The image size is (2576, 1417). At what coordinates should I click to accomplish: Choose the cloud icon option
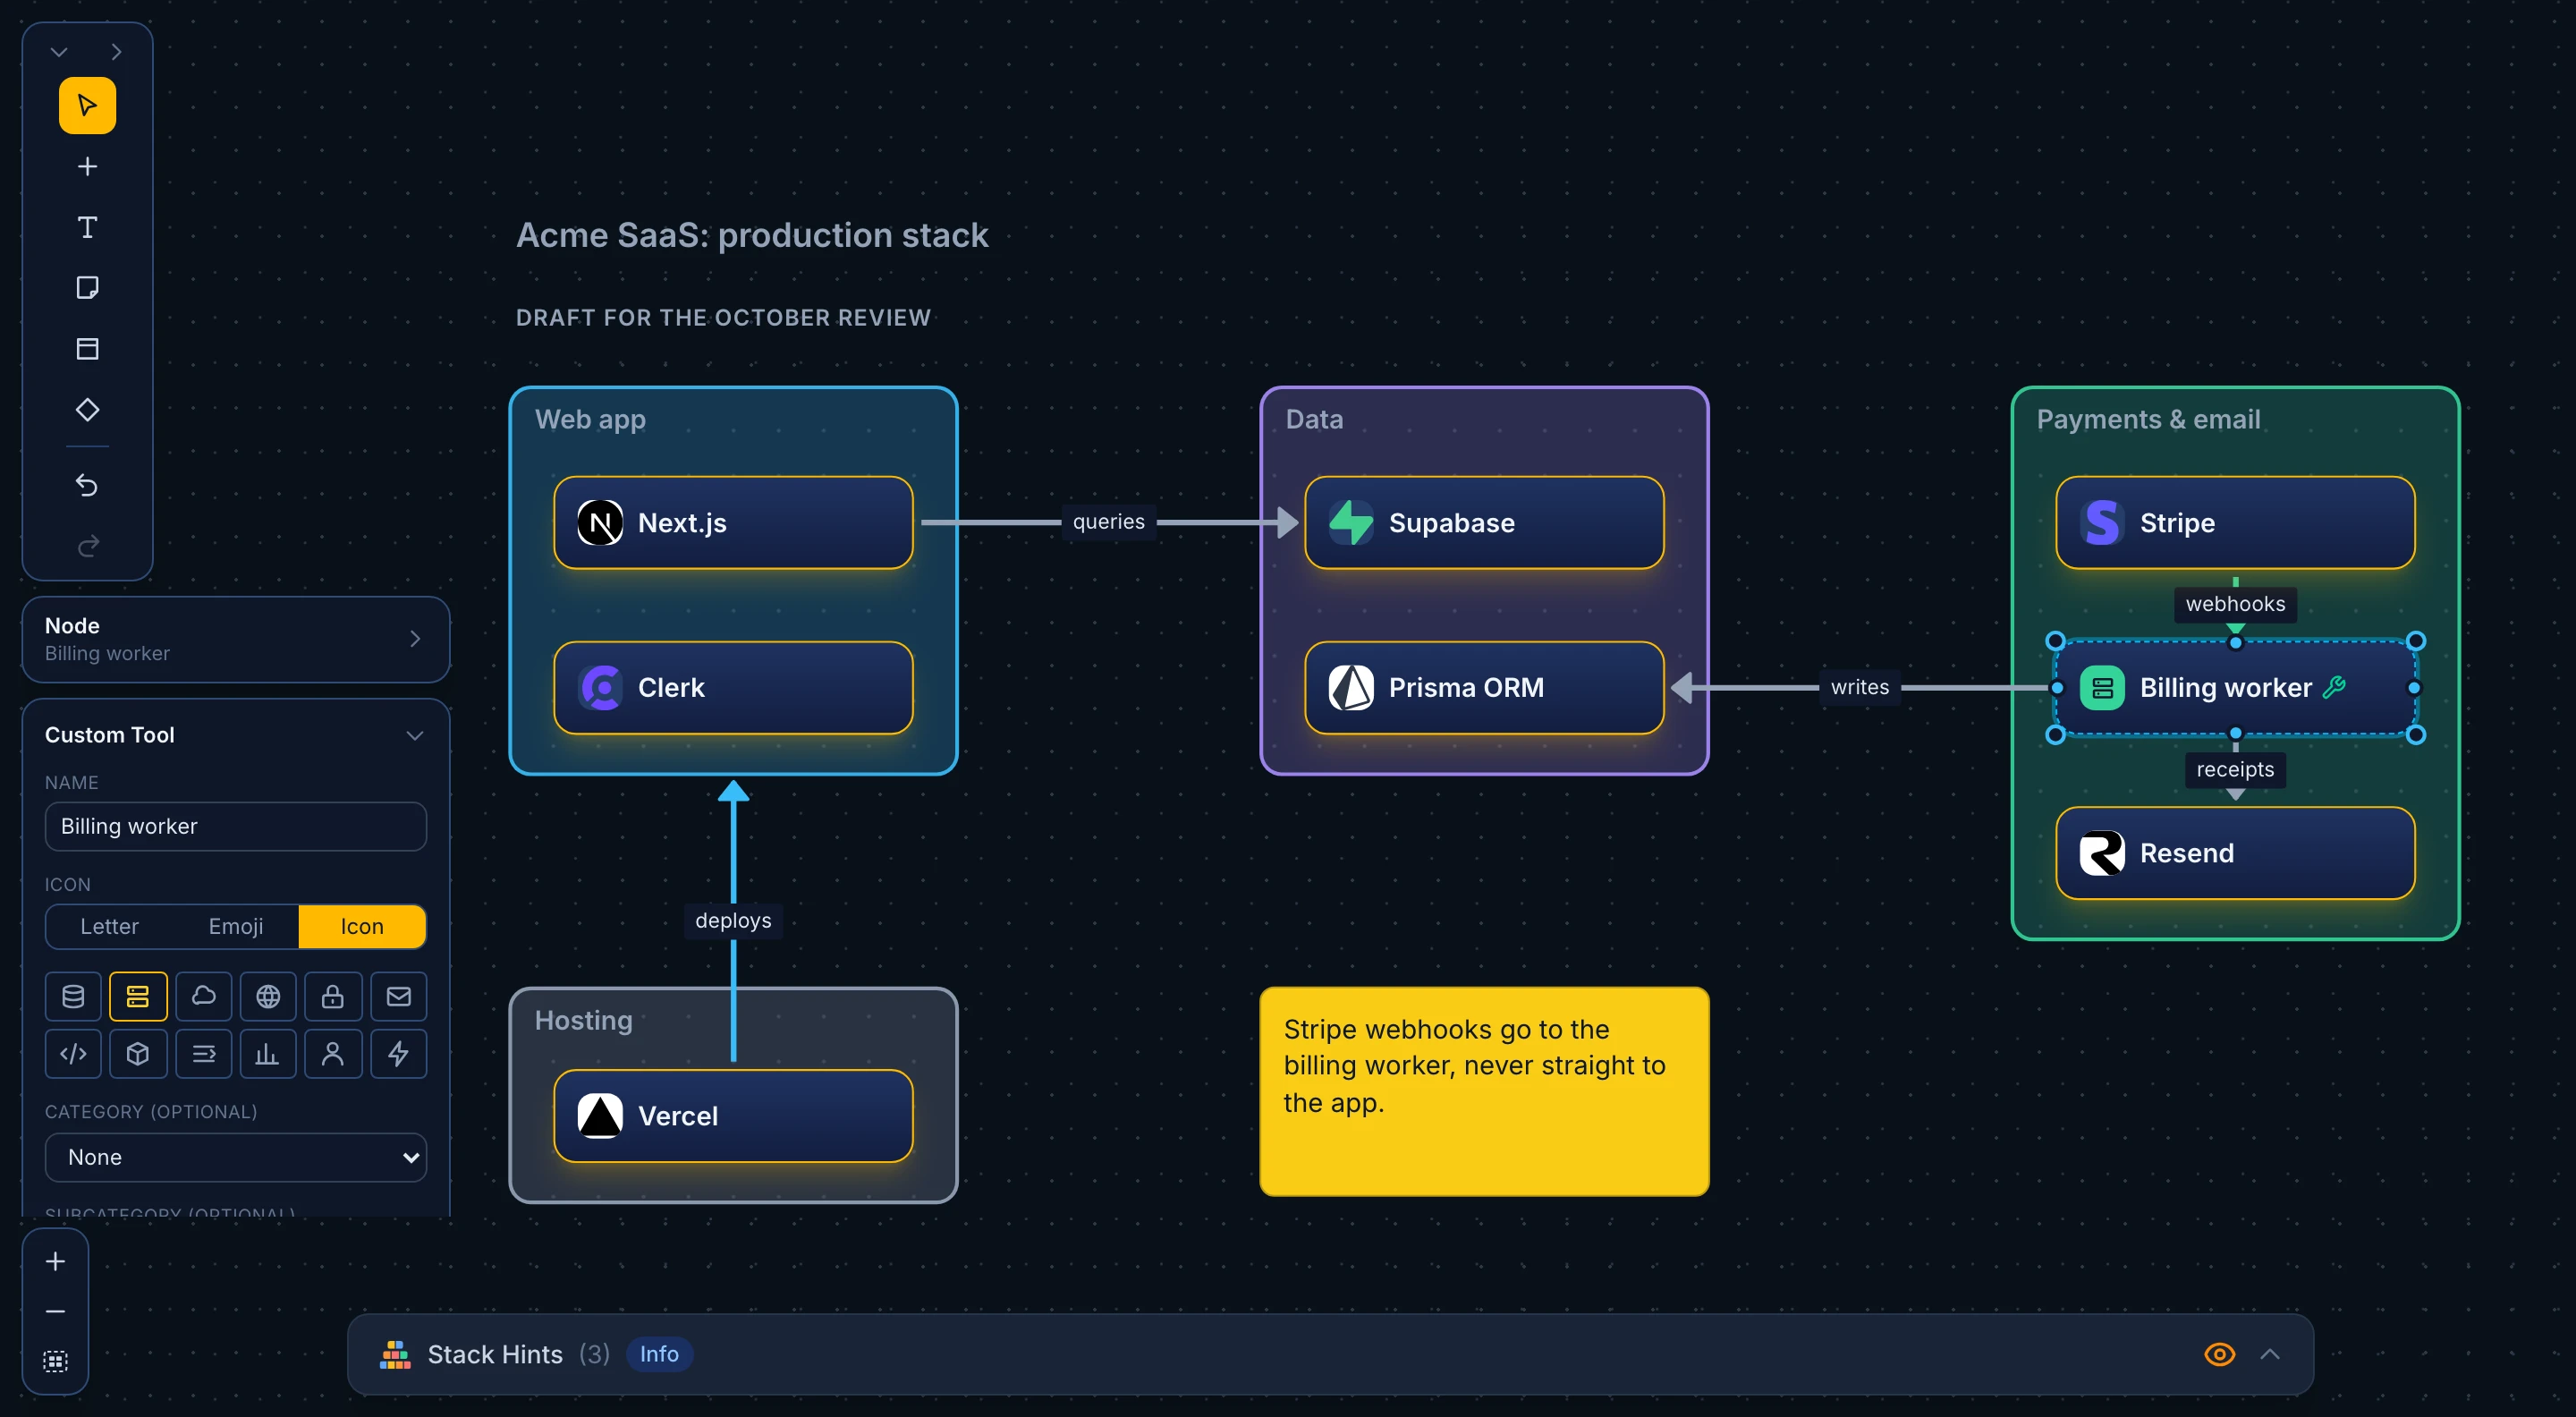coord(203,996)
